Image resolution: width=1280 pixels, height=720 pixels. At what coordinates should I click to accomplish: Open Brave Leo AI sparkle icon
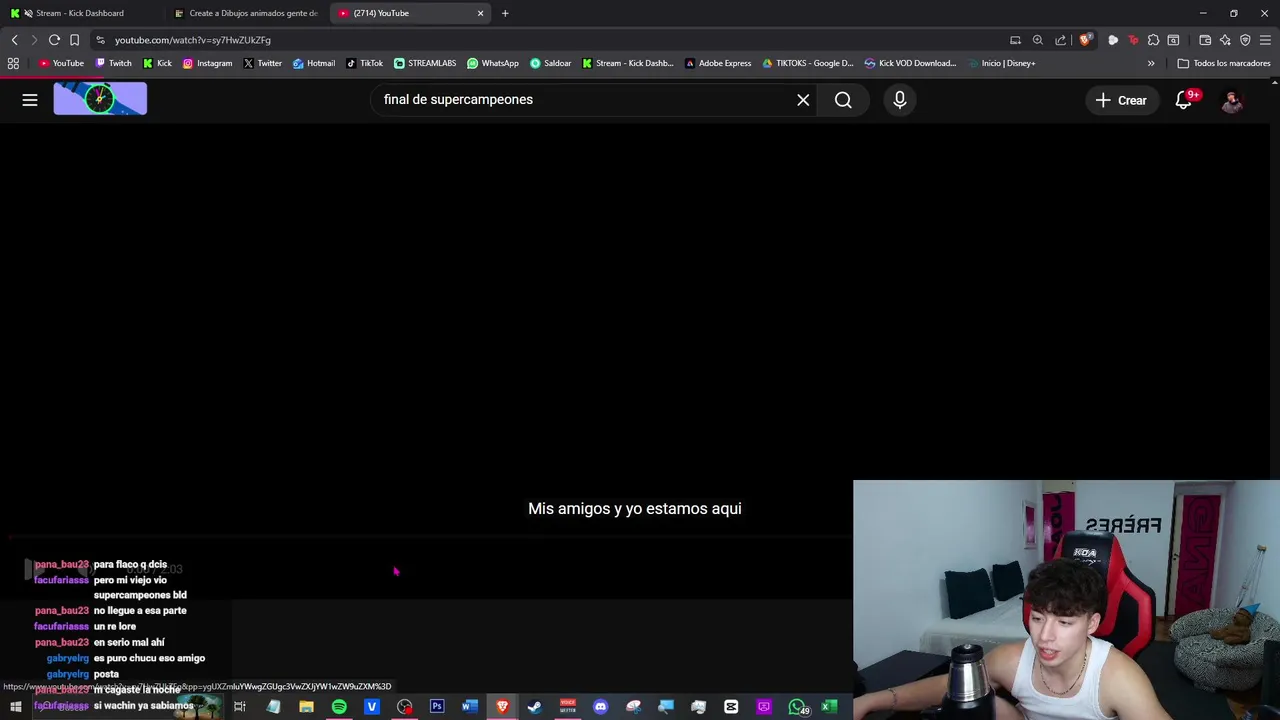(1225, 40)
